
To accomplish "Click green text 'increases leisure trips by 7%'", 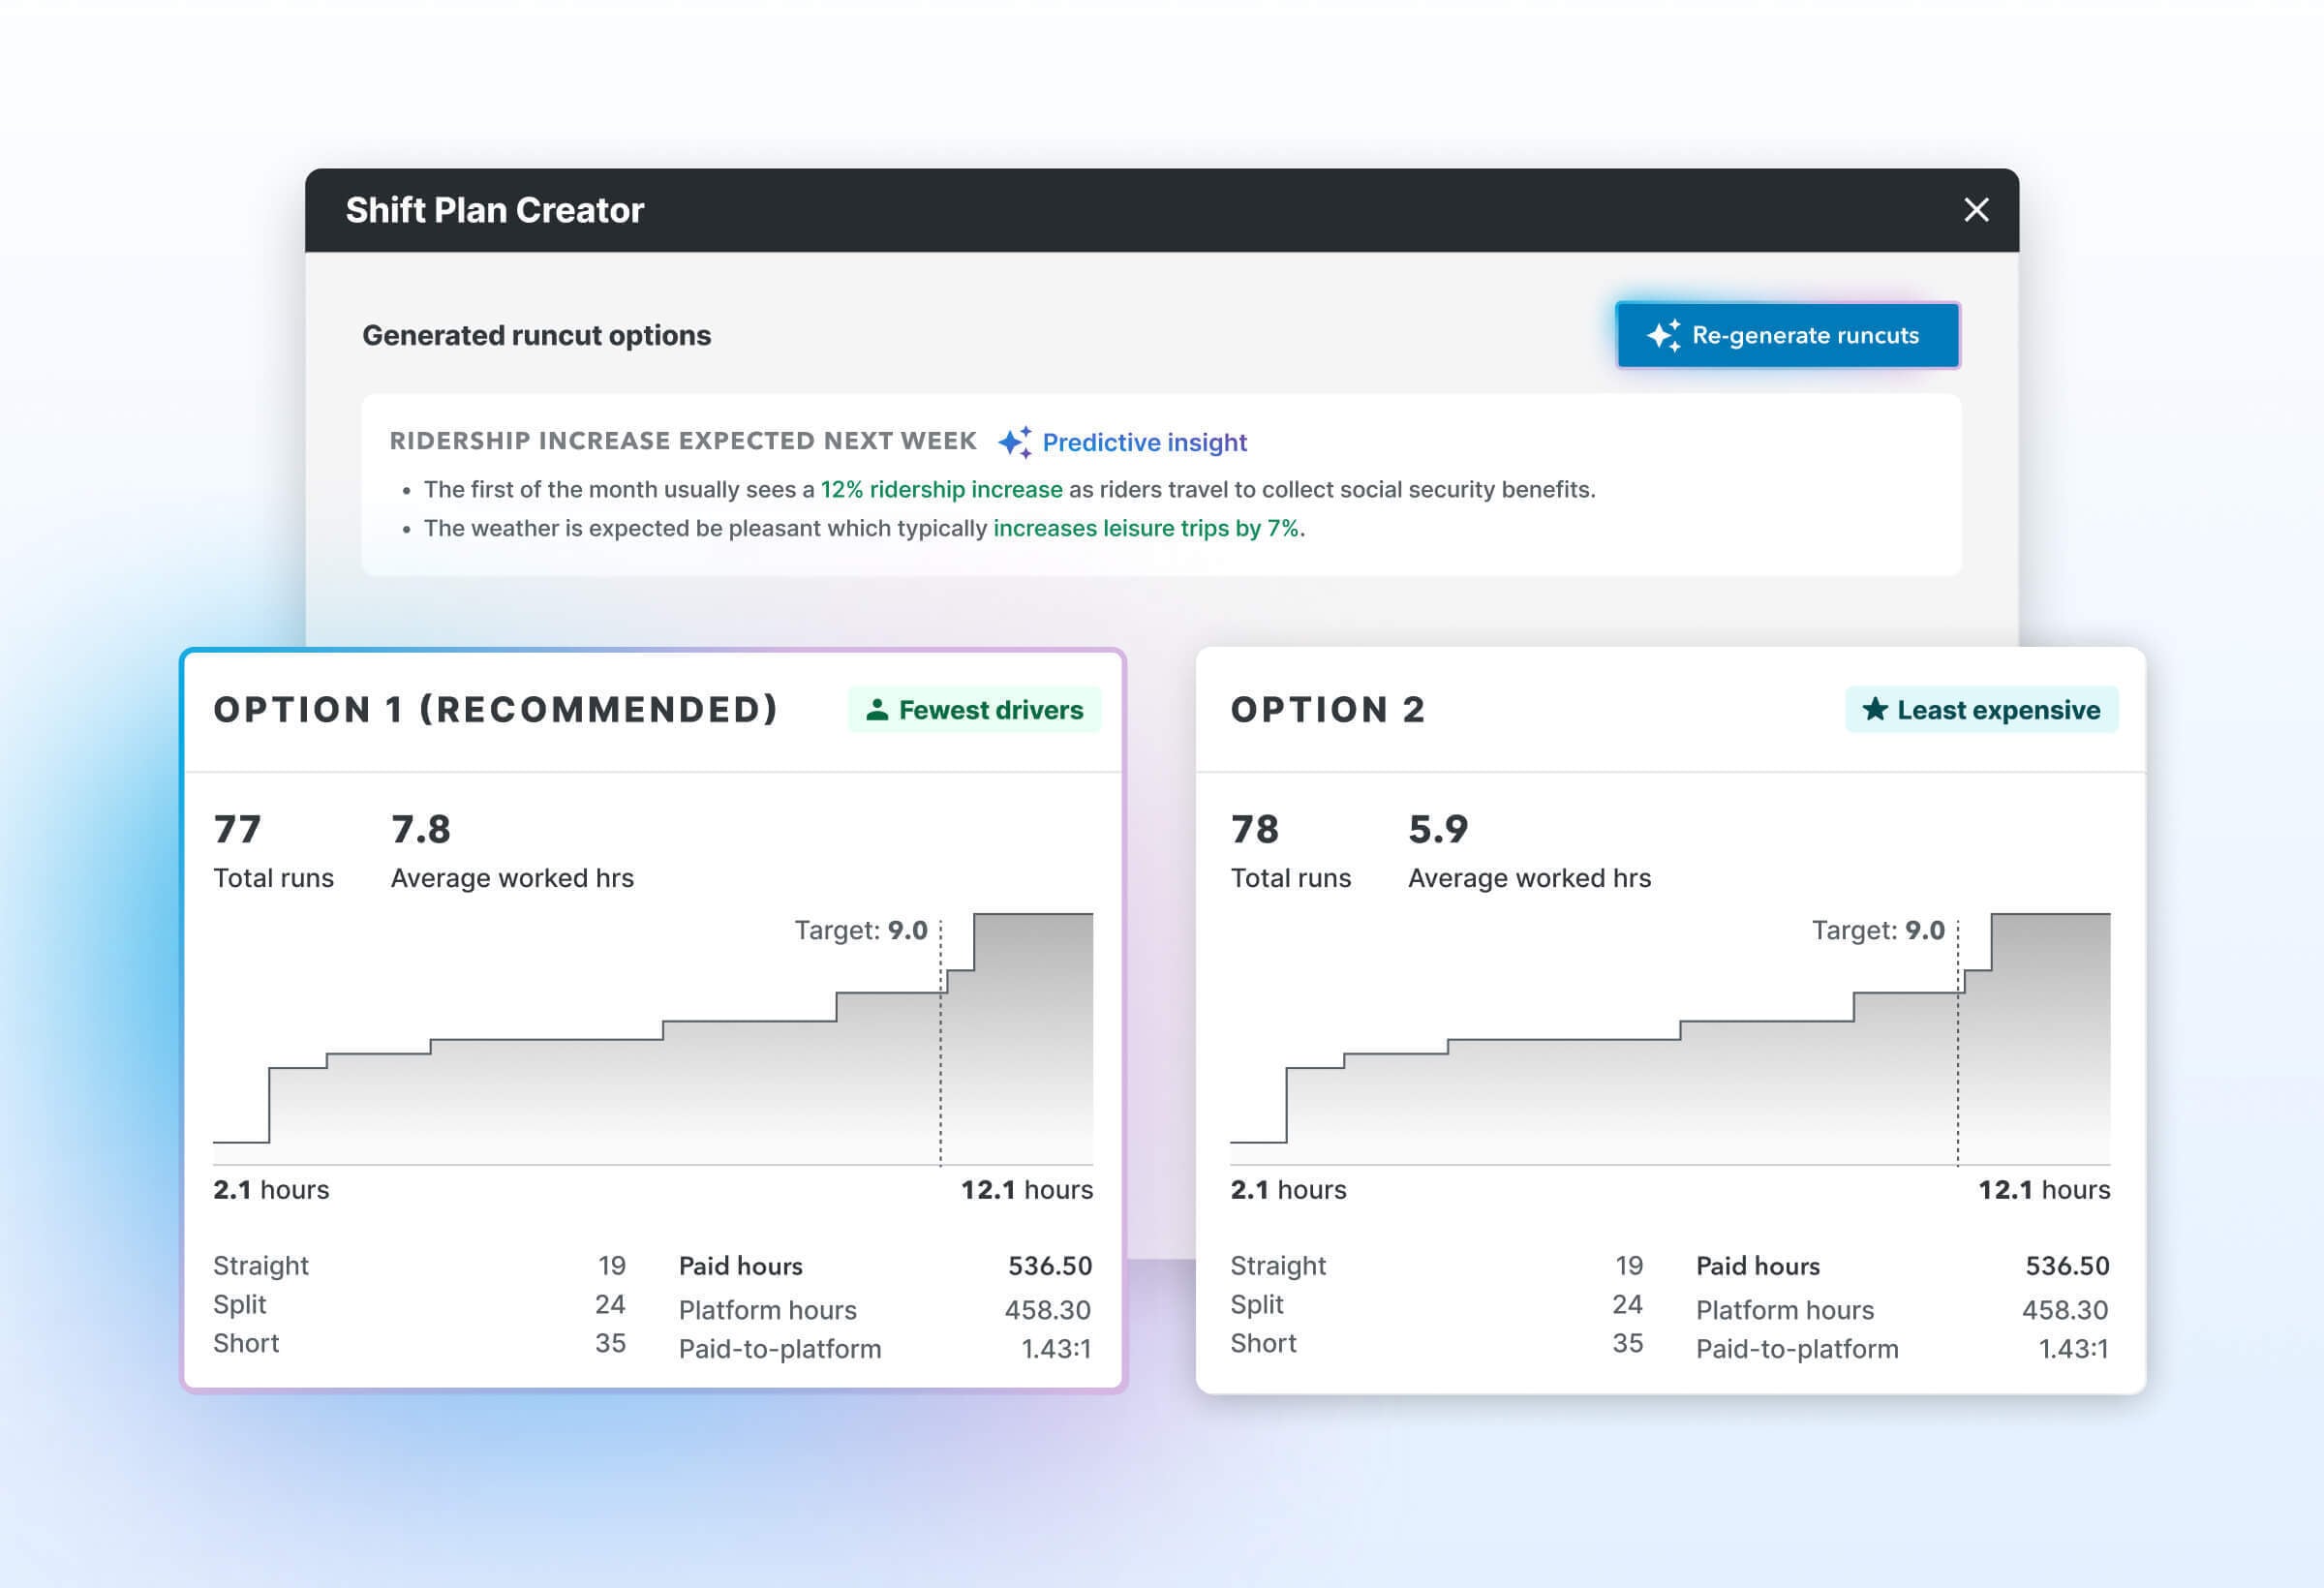I will pos(1146,528).
